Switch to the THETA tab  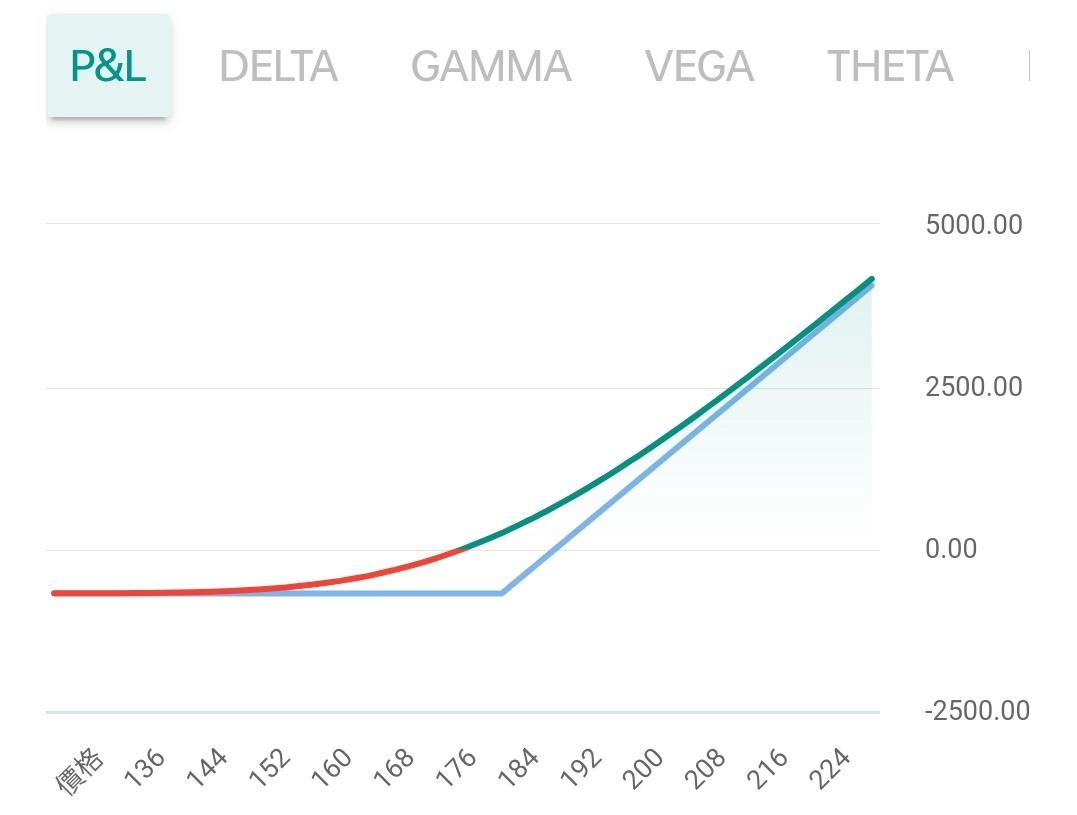coord(890,67)
